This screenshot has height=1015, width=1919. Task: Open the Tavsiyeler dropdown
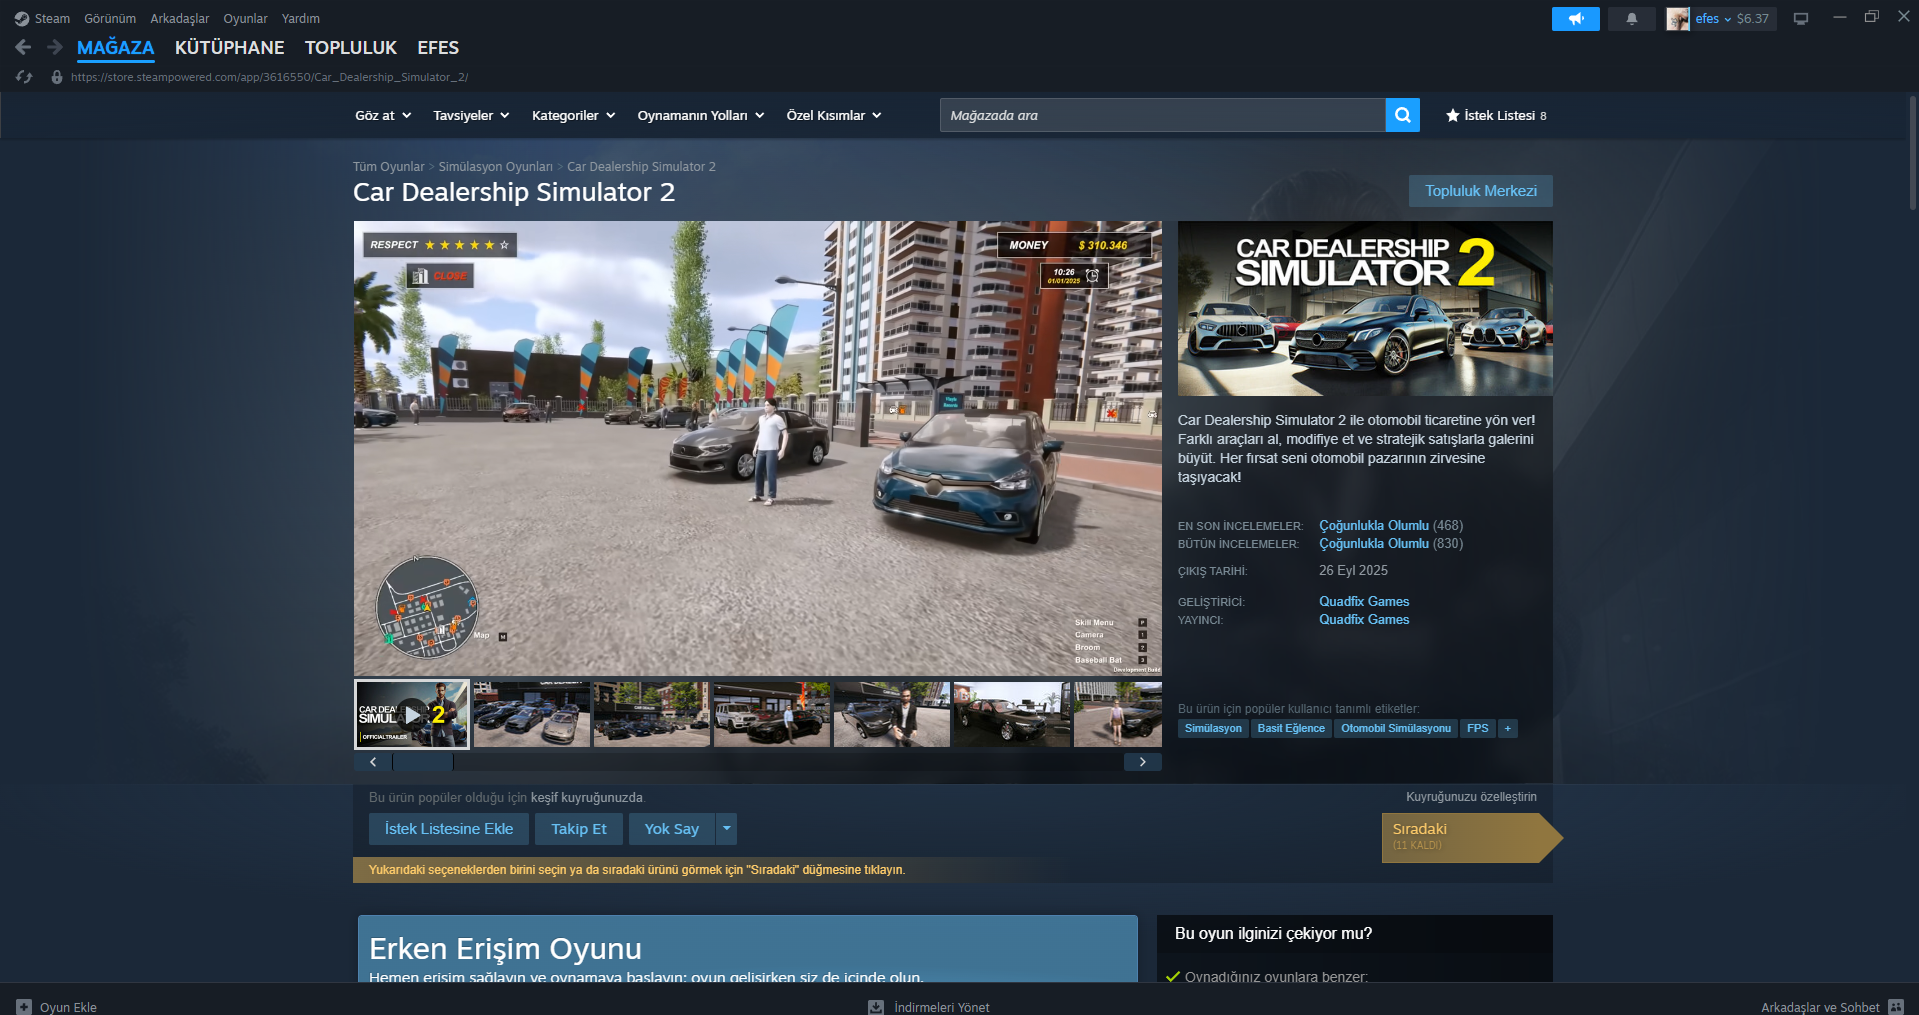tap(471, 116)
